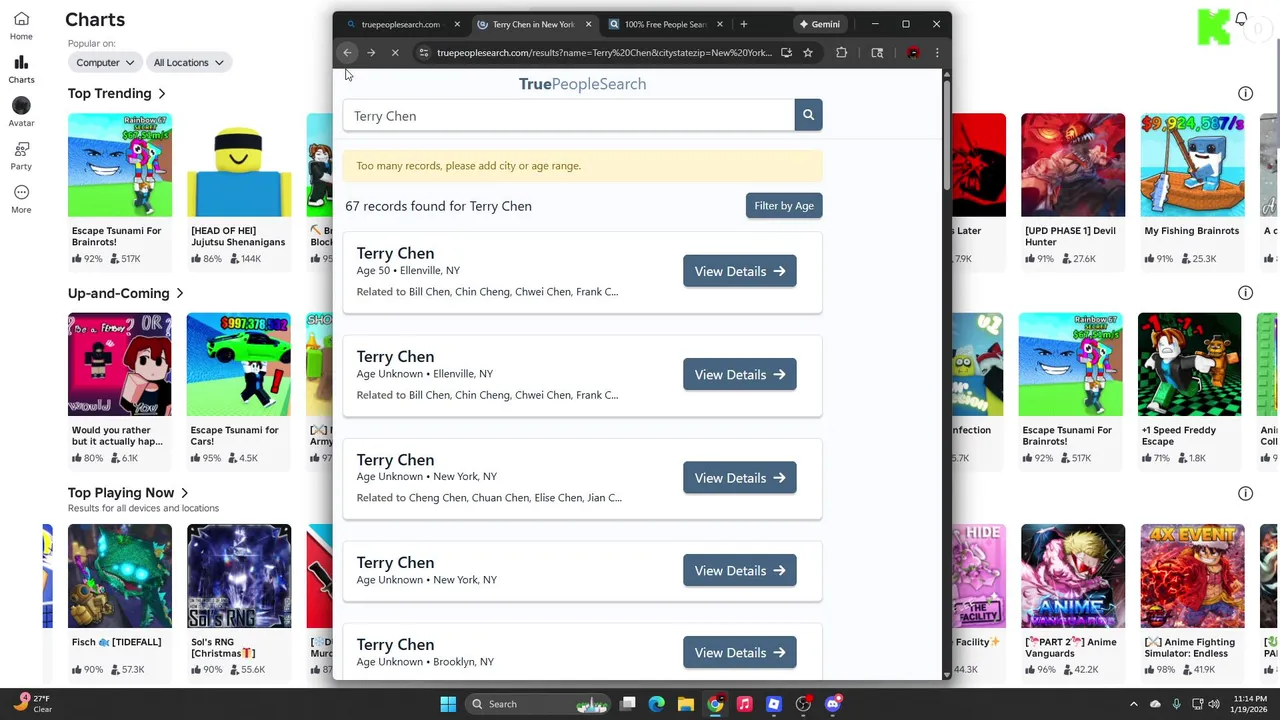Open More in the Roblox sidebar

point(21,199)
